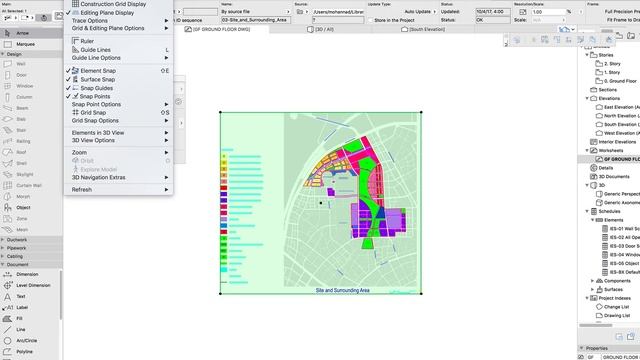This screenshot has width=640, height=360.
Task: Open the Zoom submenu
Action: point(118,153)
